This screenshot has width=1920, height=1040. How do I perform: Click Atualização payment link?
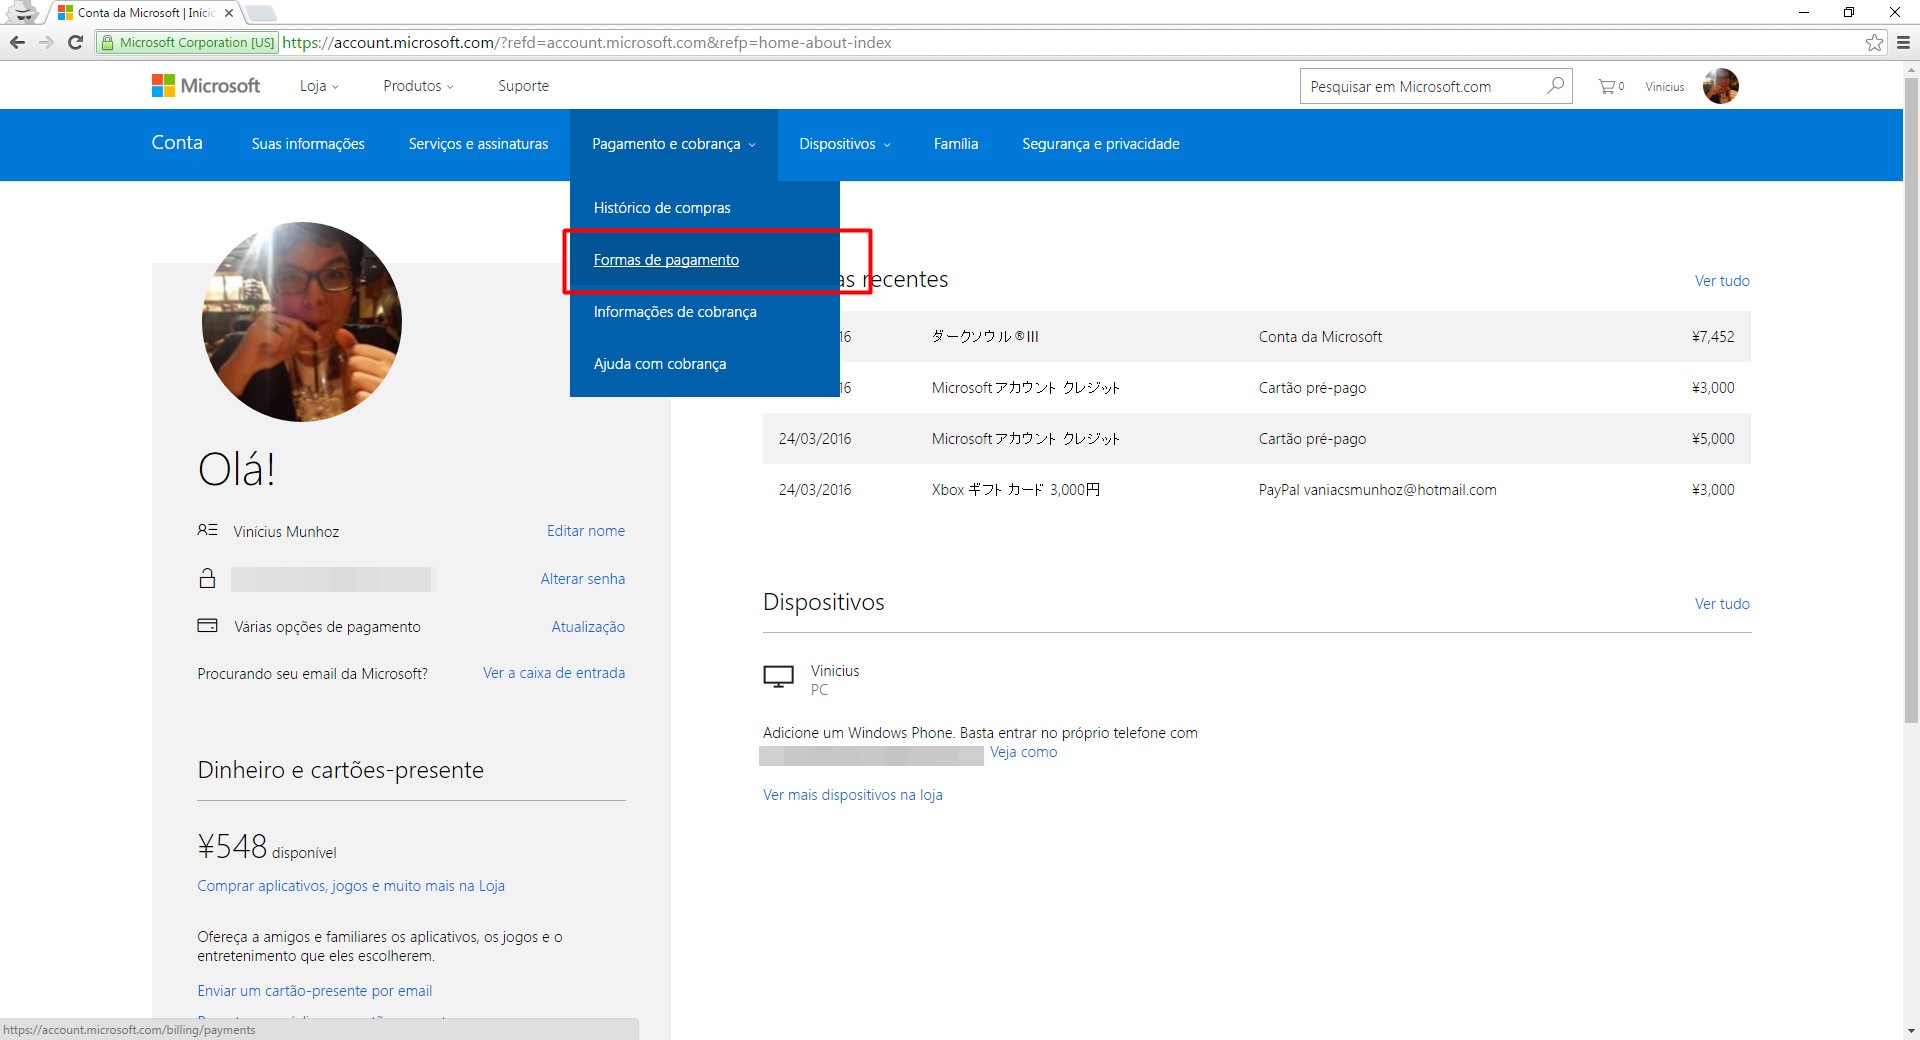click(588, 627)
